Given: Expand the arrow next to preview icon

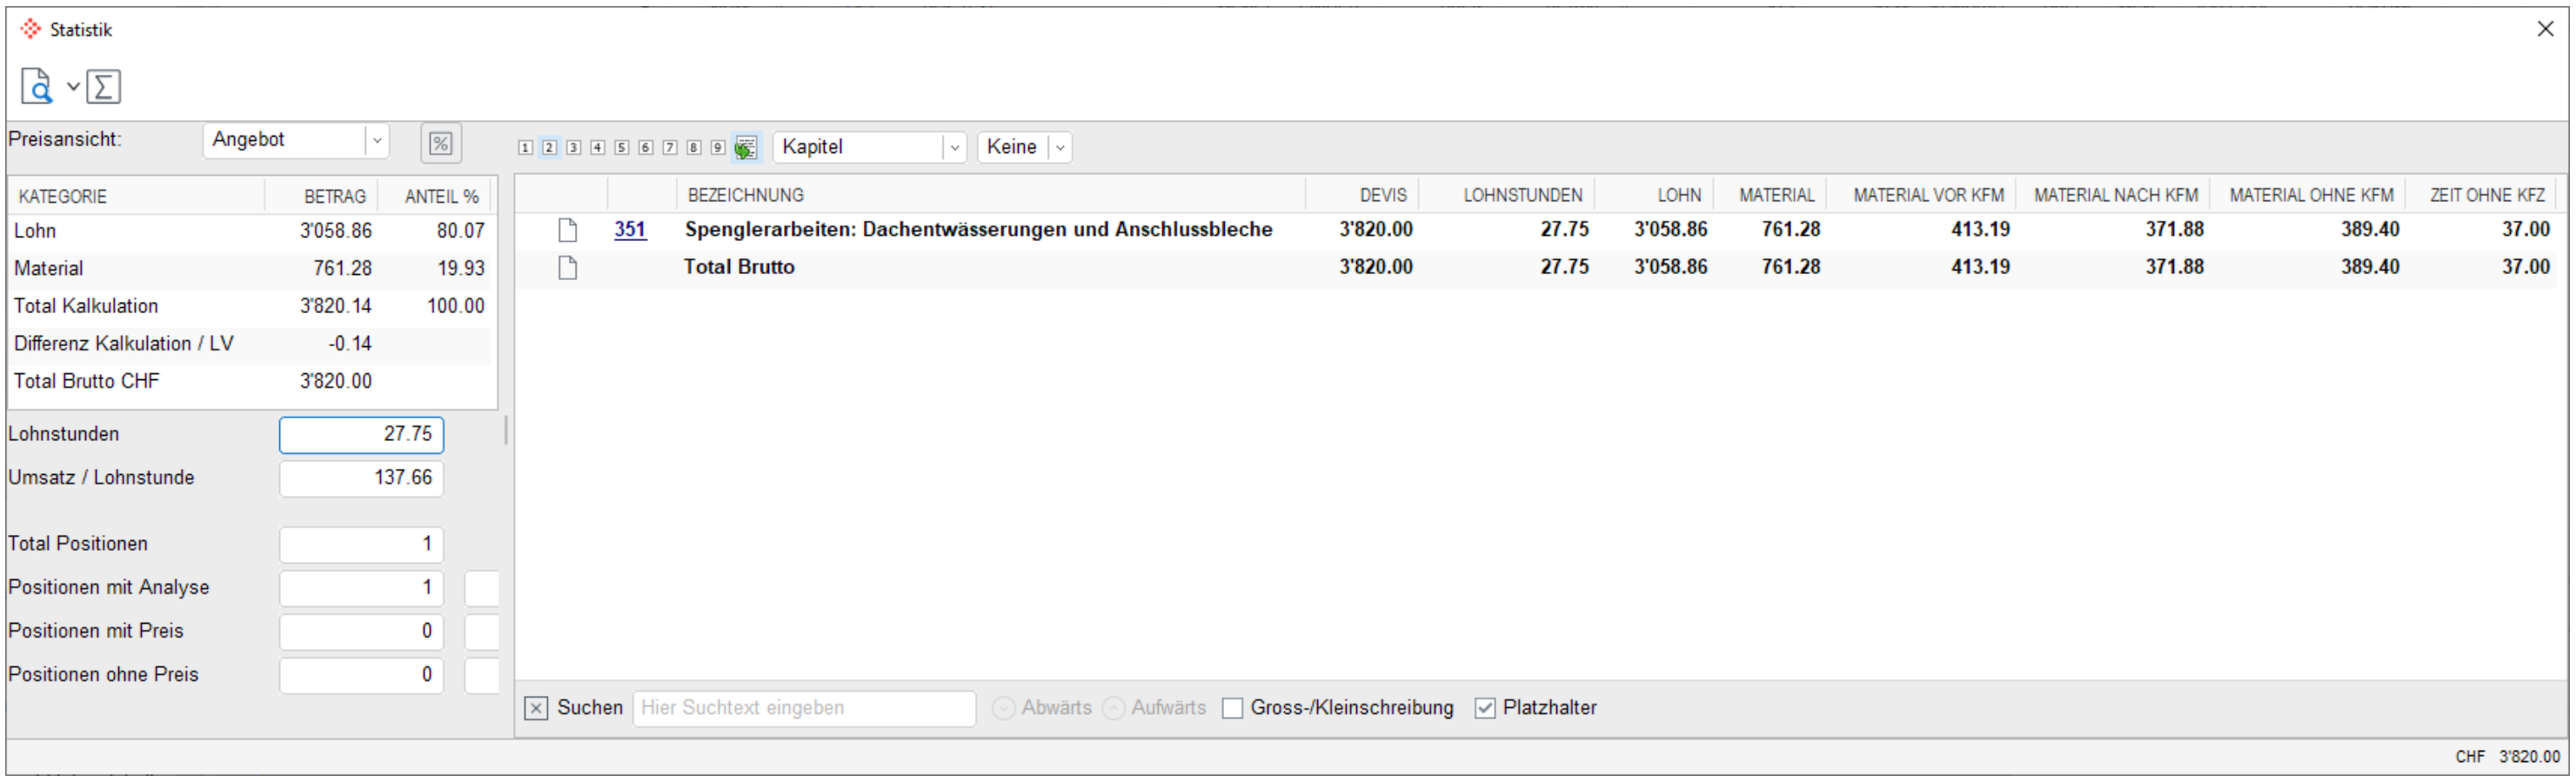Looking at the screenshot, I should click(x=73, y=87).
